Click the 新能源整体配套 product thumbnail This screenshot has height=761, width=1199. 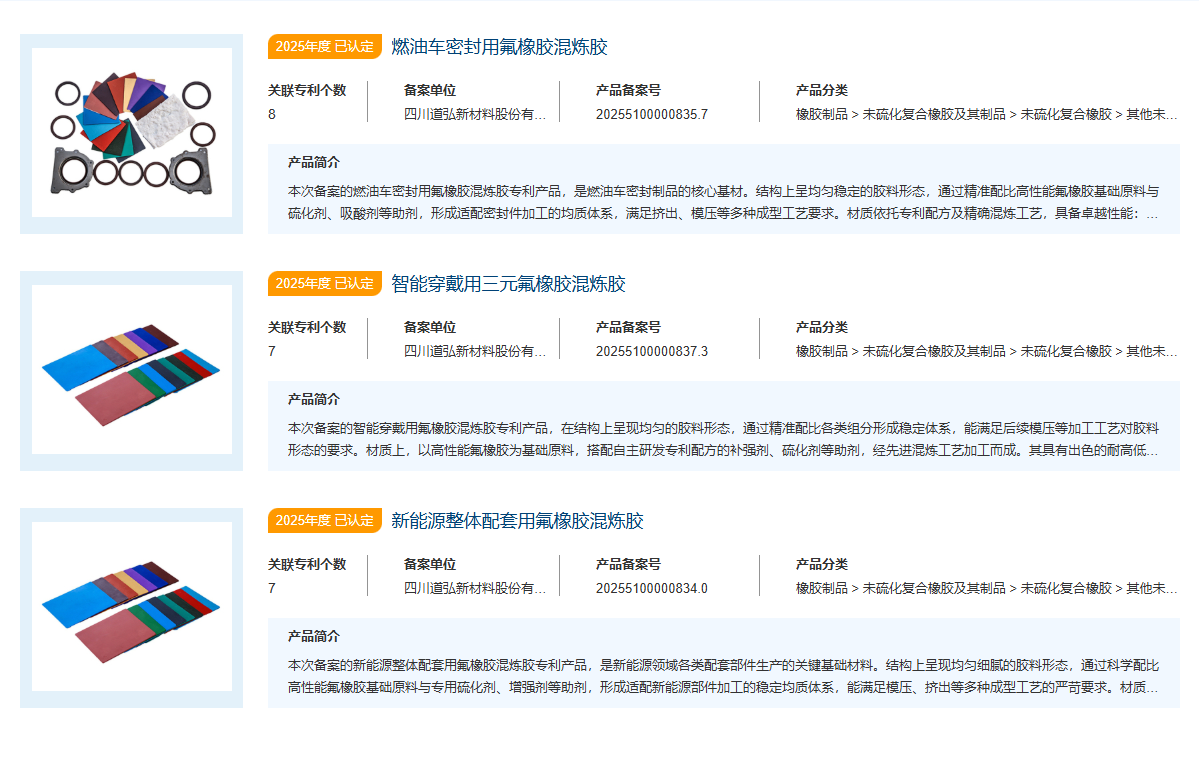click(132, 607)
